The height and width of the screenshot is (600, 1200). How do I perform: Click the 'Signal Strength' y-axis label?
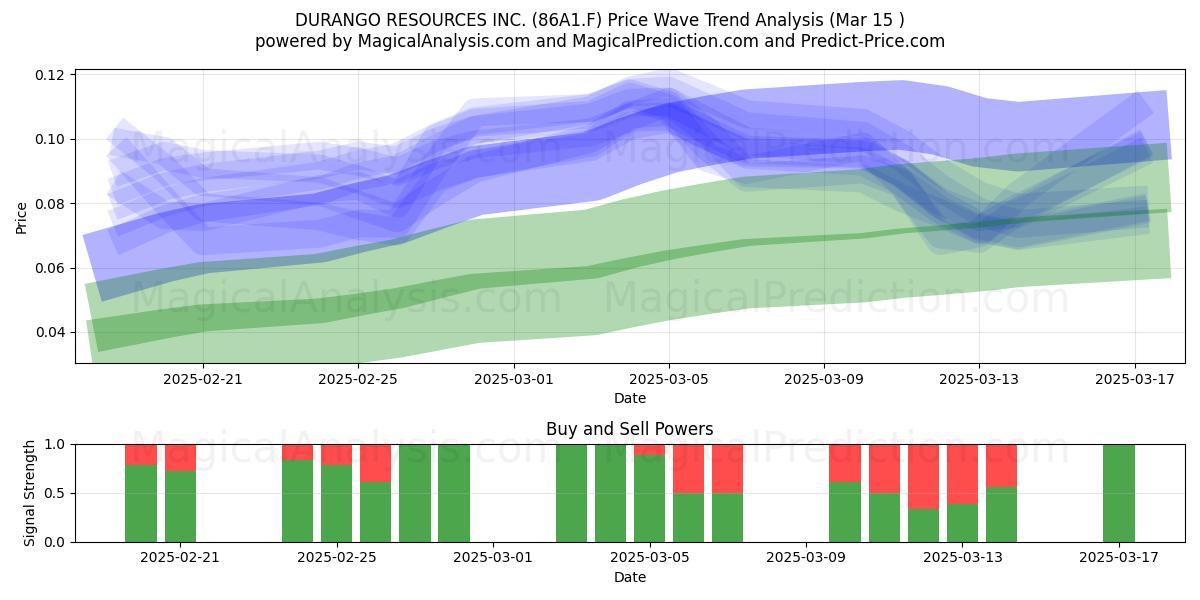click(30, 493)
